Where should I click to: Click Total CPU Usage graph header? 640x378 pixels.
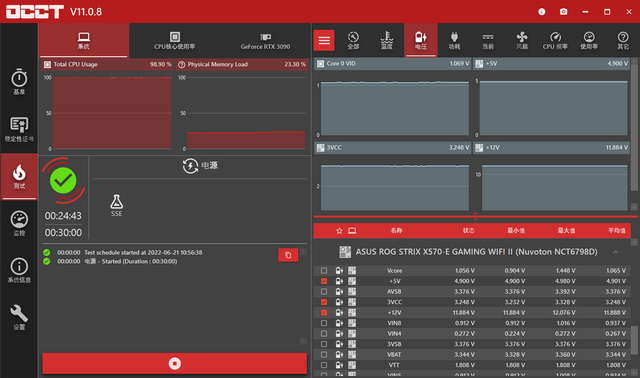point(107,64)
